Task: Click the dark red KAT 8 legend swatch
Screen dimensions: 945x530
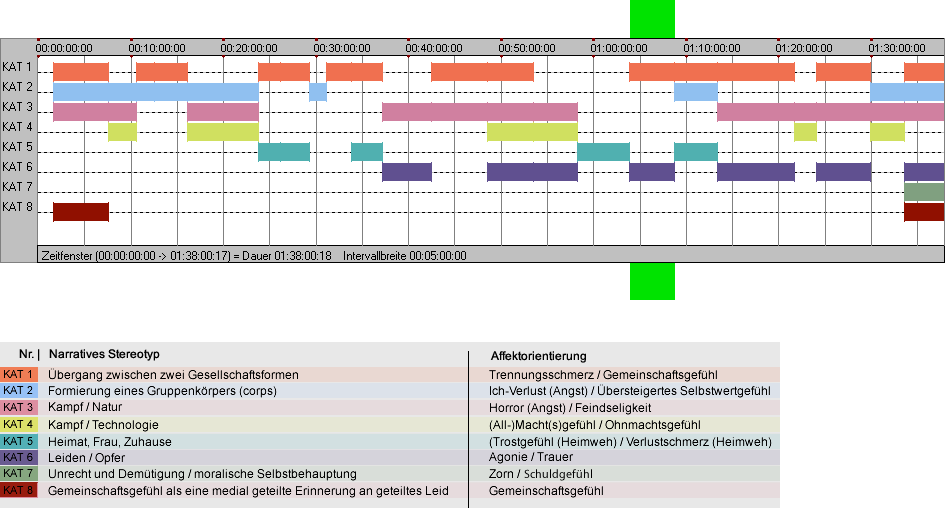Action: point(19,490)
